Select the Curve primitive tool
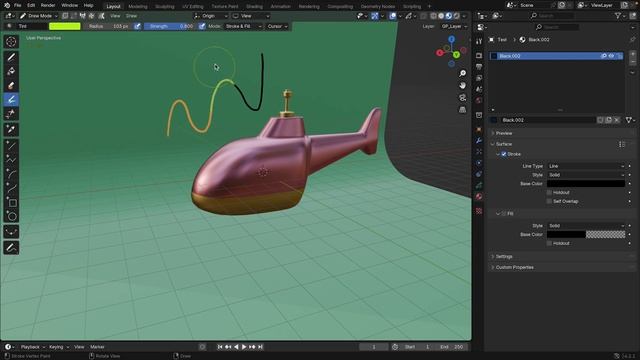The image size is (640, 360). tap(11, 188)
